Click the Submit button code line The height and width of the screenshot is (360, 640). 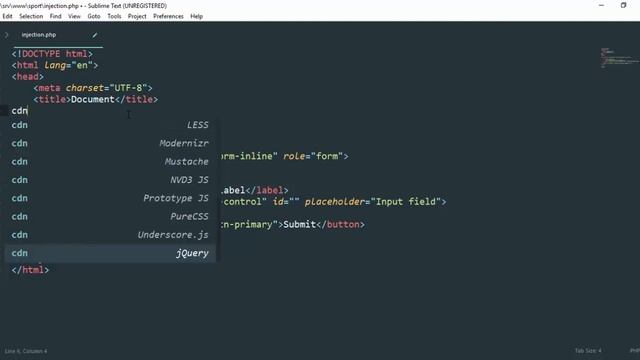coord(293,224)
